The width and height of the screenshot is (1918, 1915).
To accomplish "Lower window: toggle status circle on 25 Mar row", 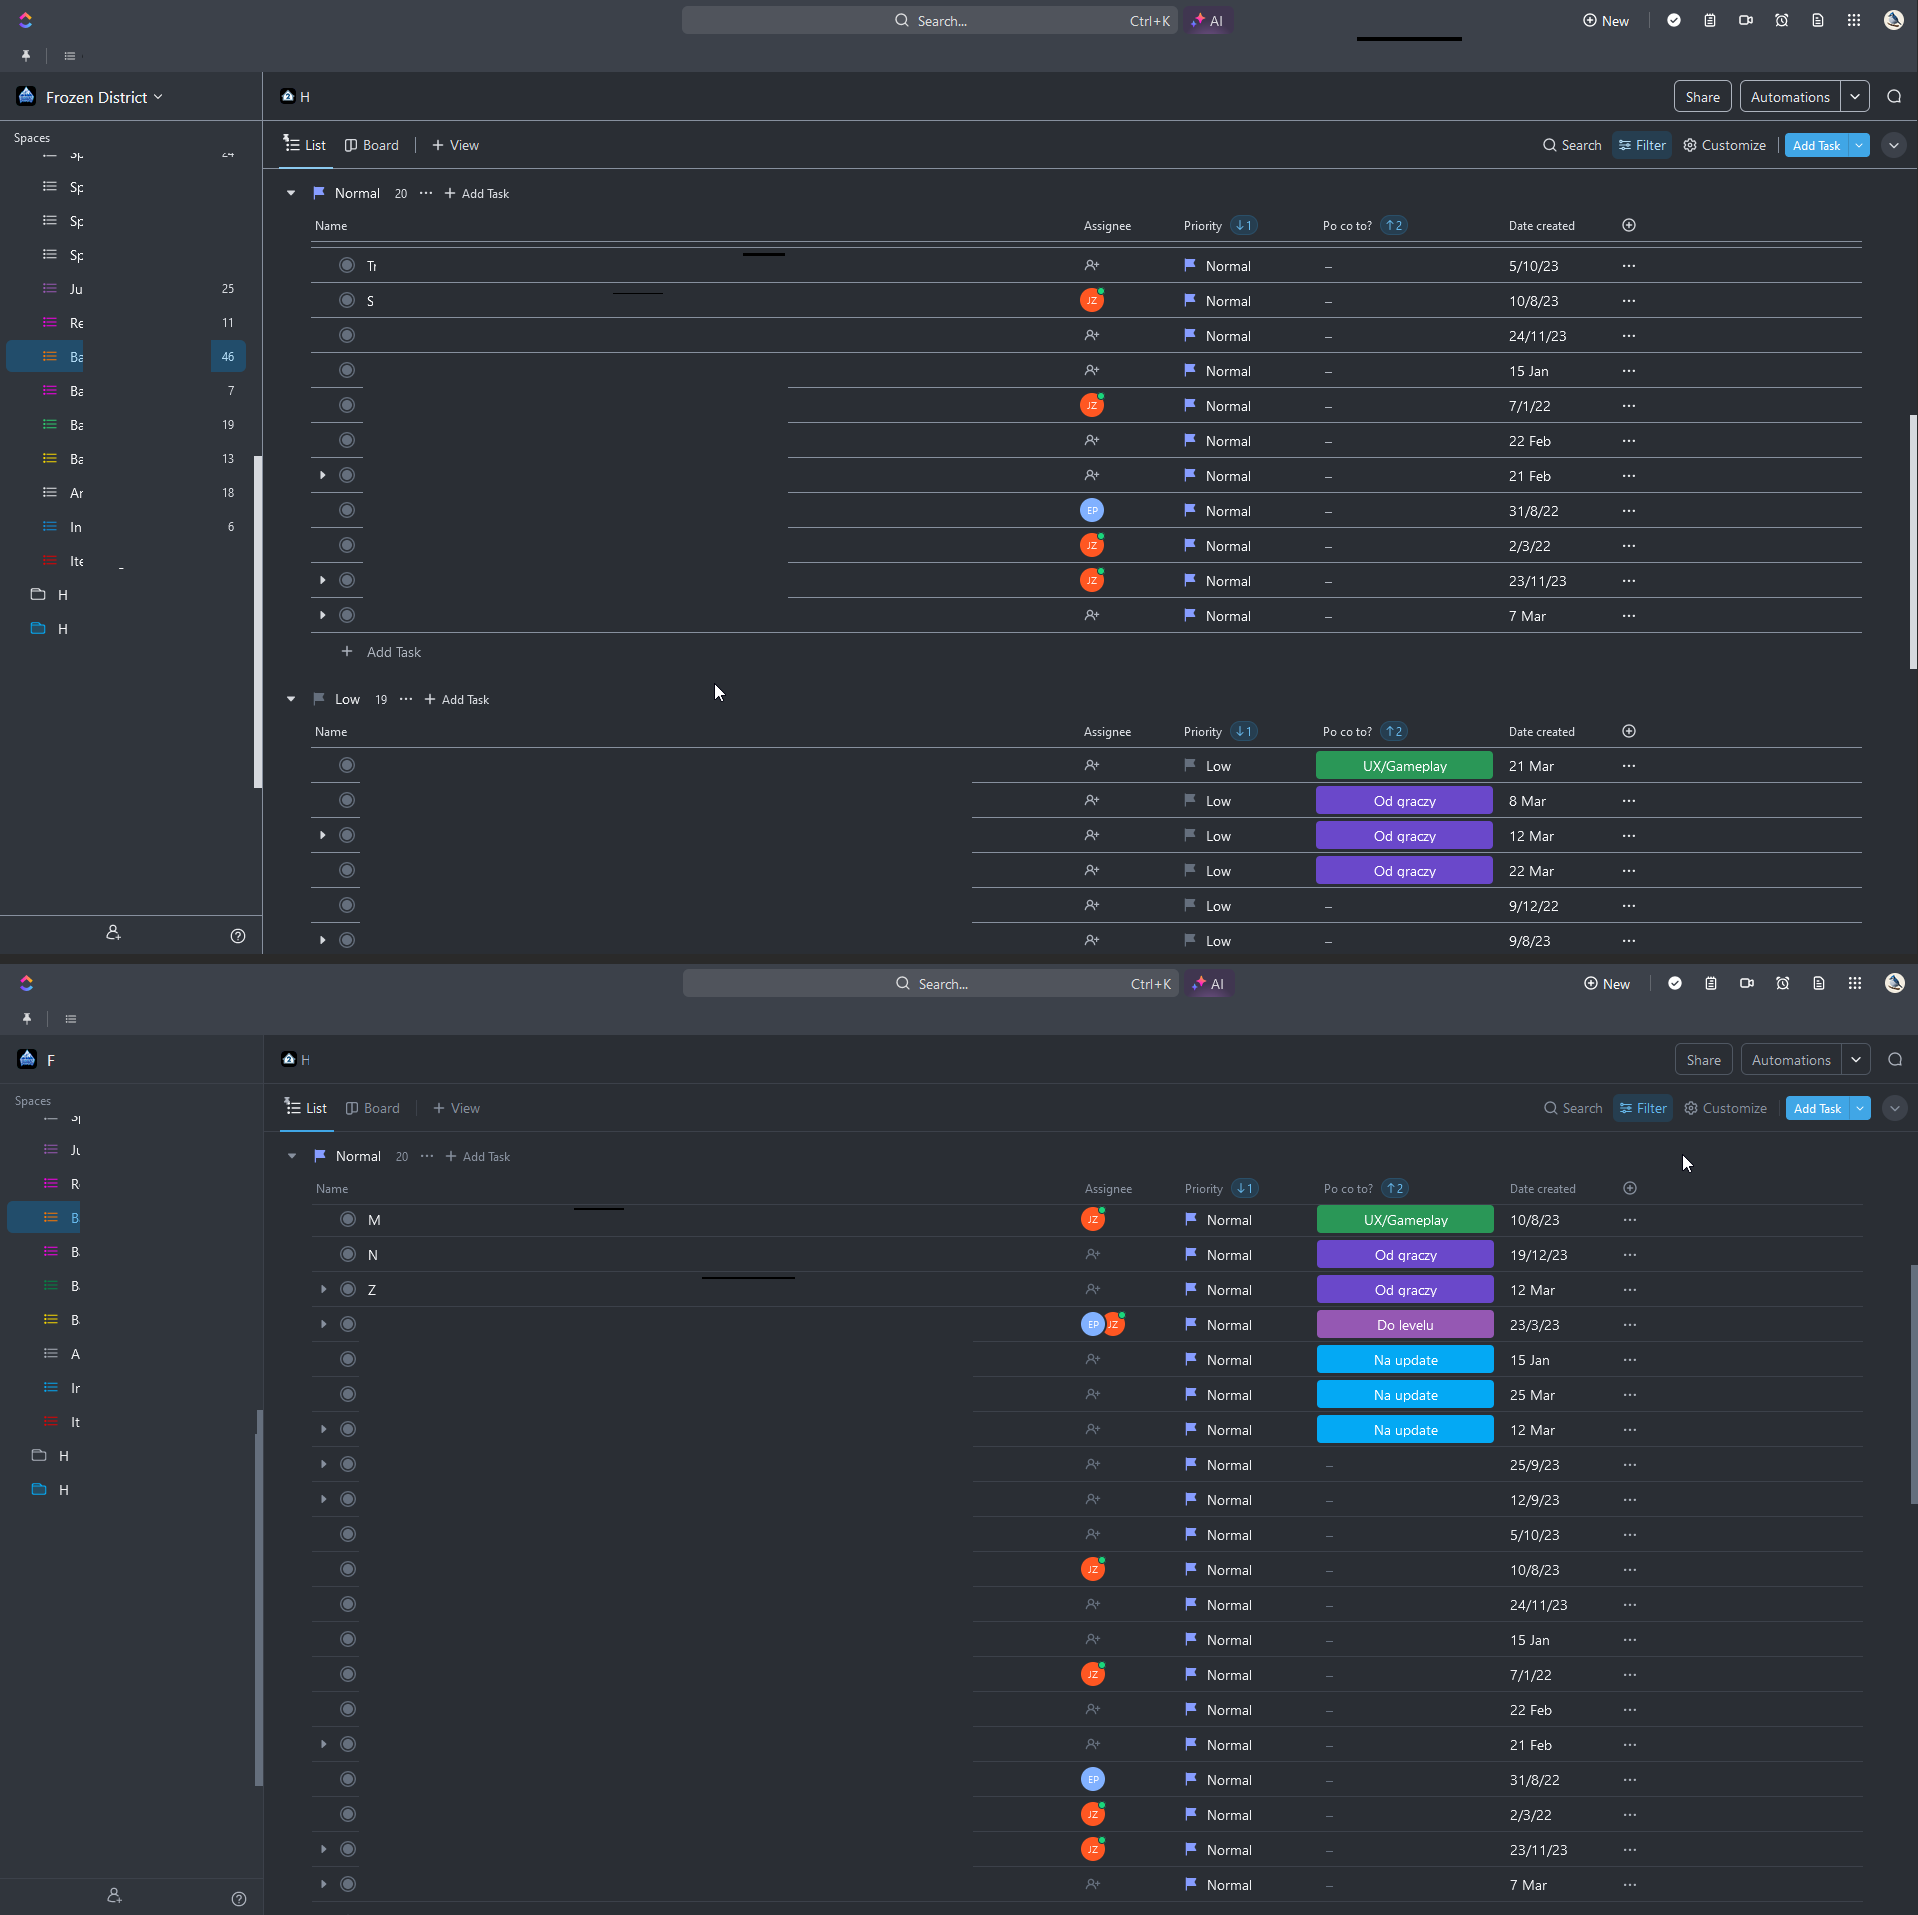I will tap(348, 1394).
